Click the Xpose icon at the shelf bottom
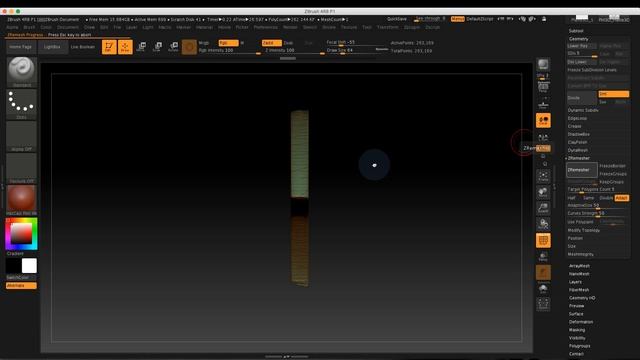Image resolution: width=640 pixels, height=360 pixels. coord(543,304)
